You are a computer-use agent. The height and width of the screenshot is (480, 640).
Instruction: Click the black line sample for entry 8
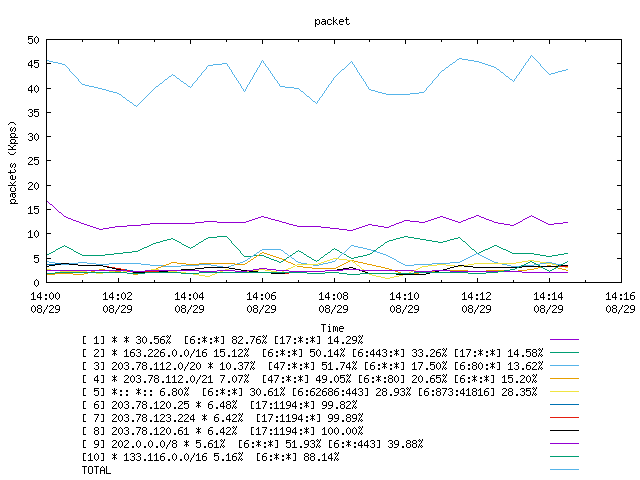(564, 431)
